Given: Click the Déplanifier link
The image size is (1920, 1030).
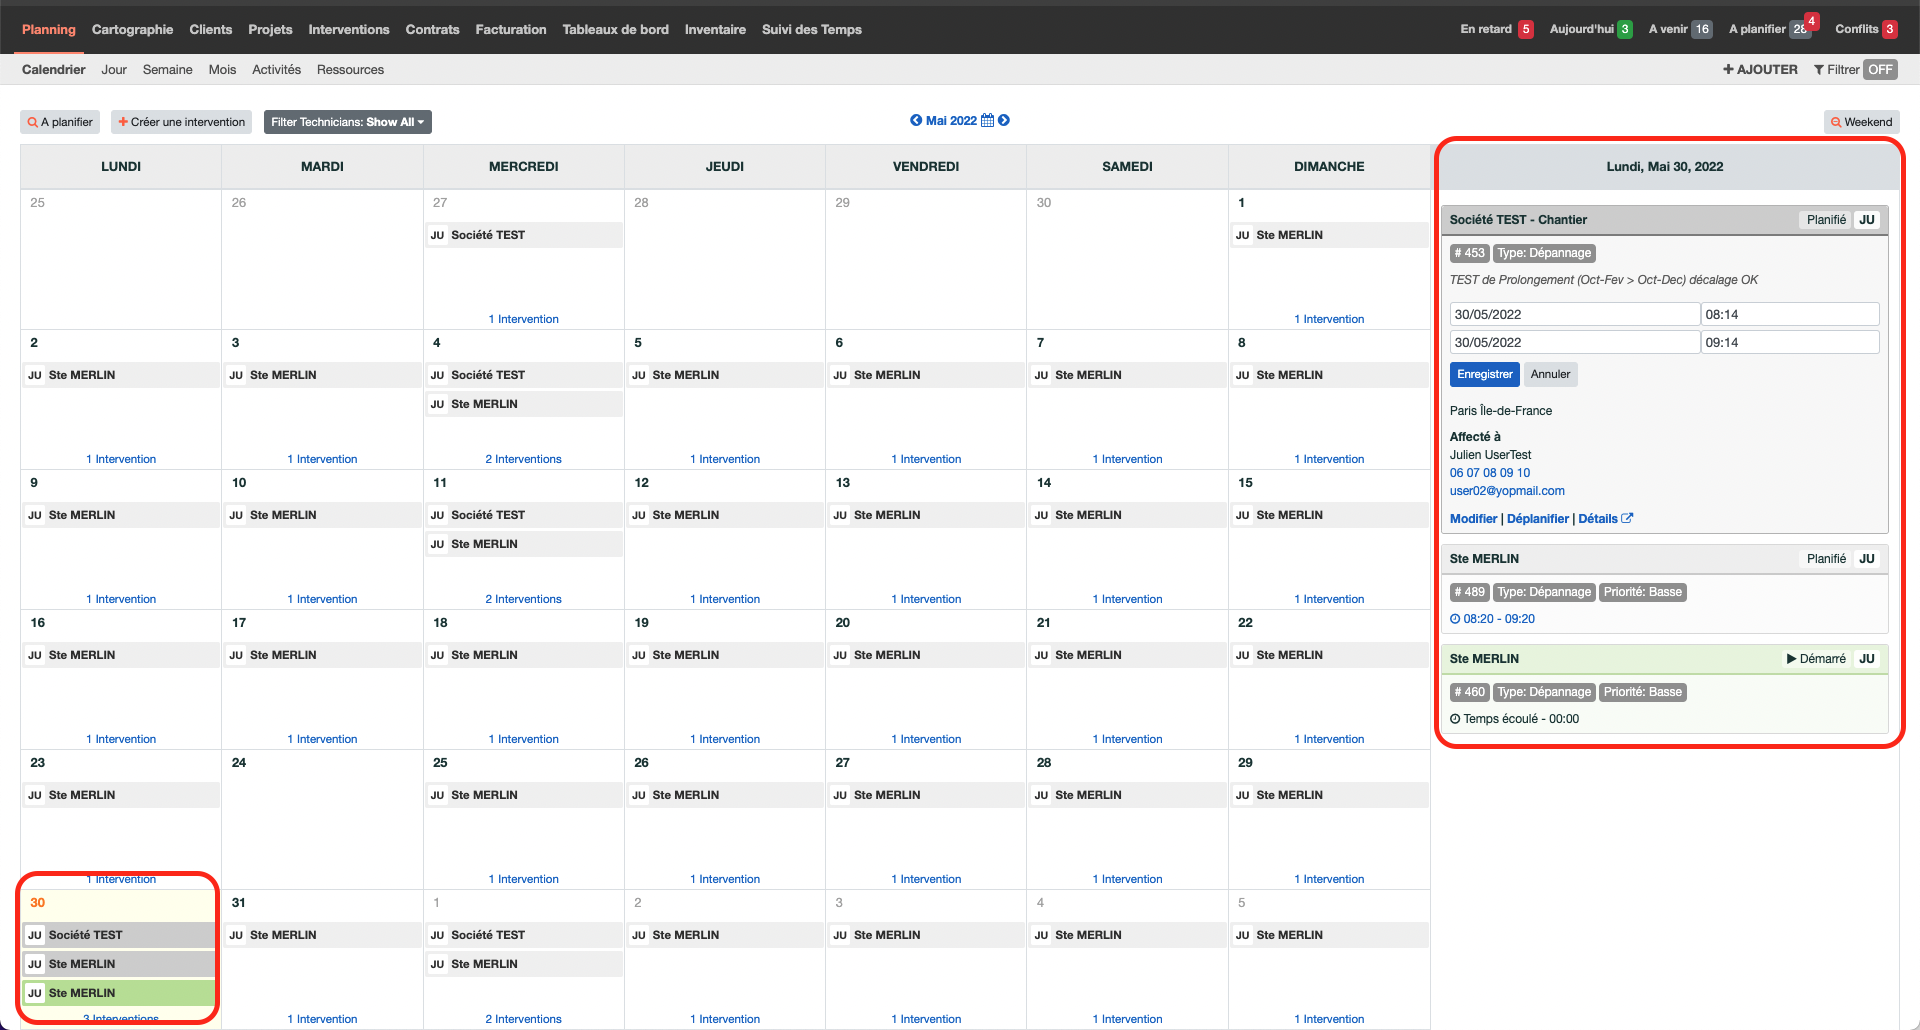Looking at the screenshot, I should [x=1537, y=519].
